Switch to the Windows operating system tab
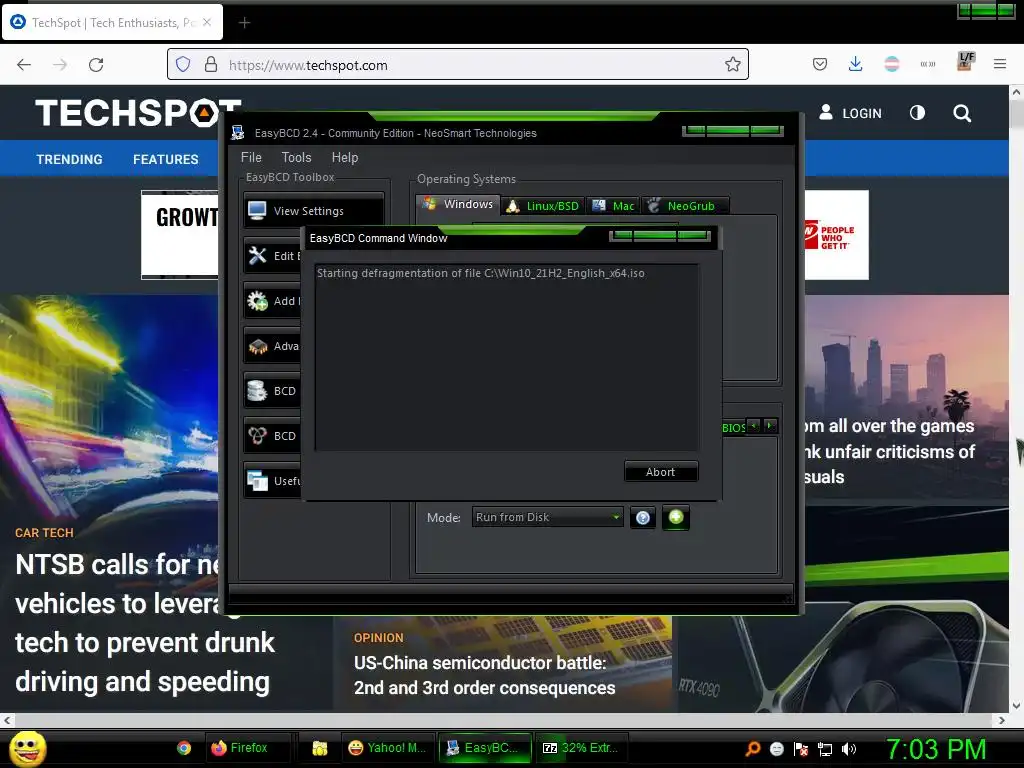The height and width of the screenshot is (768, 1024). tap(458, 204)
